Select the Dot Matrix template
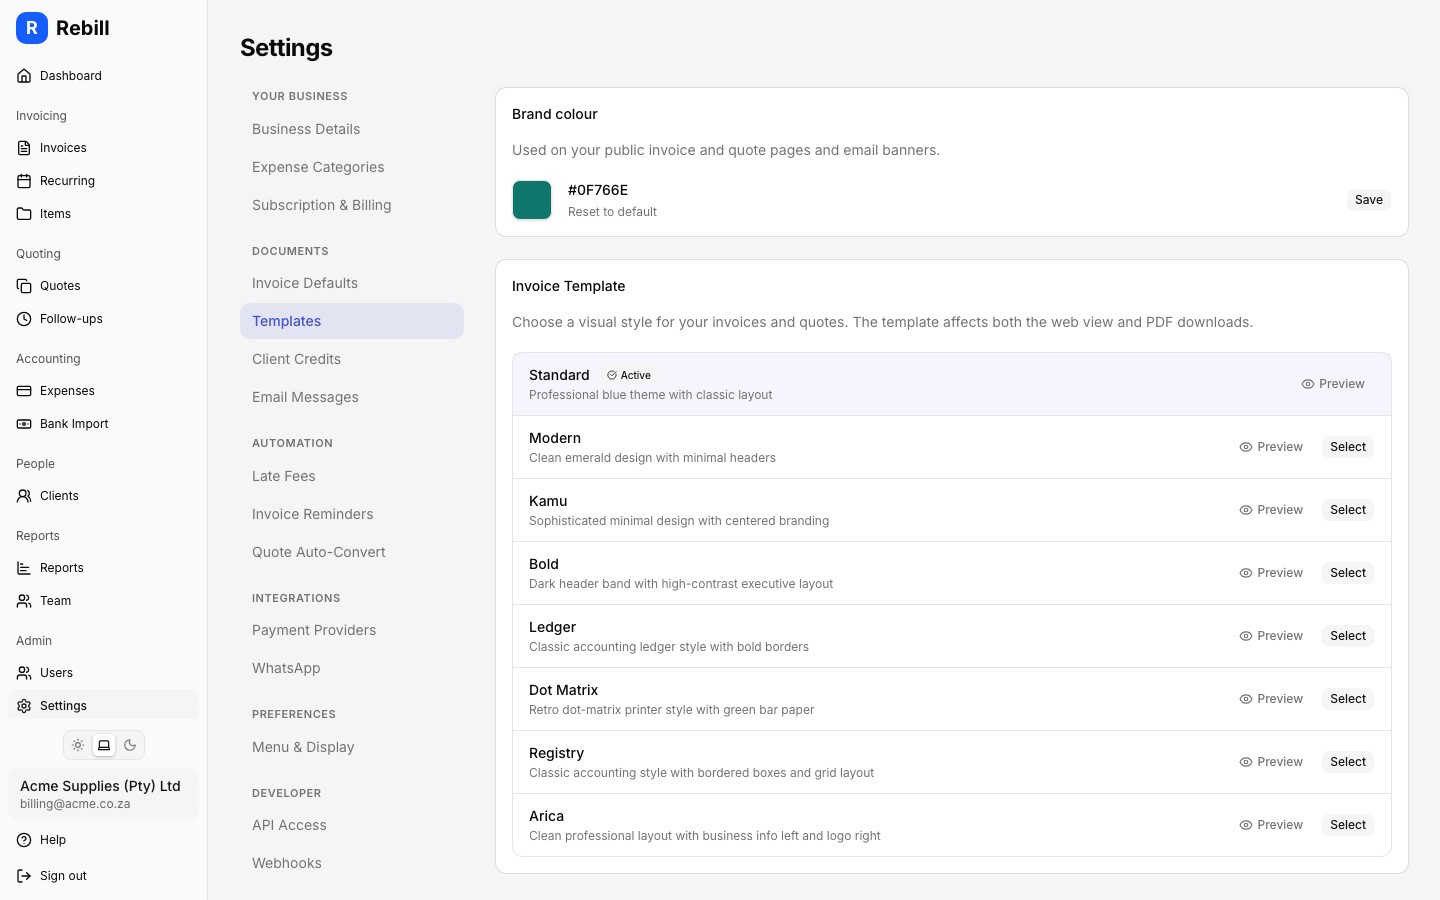 point(1348,699)
